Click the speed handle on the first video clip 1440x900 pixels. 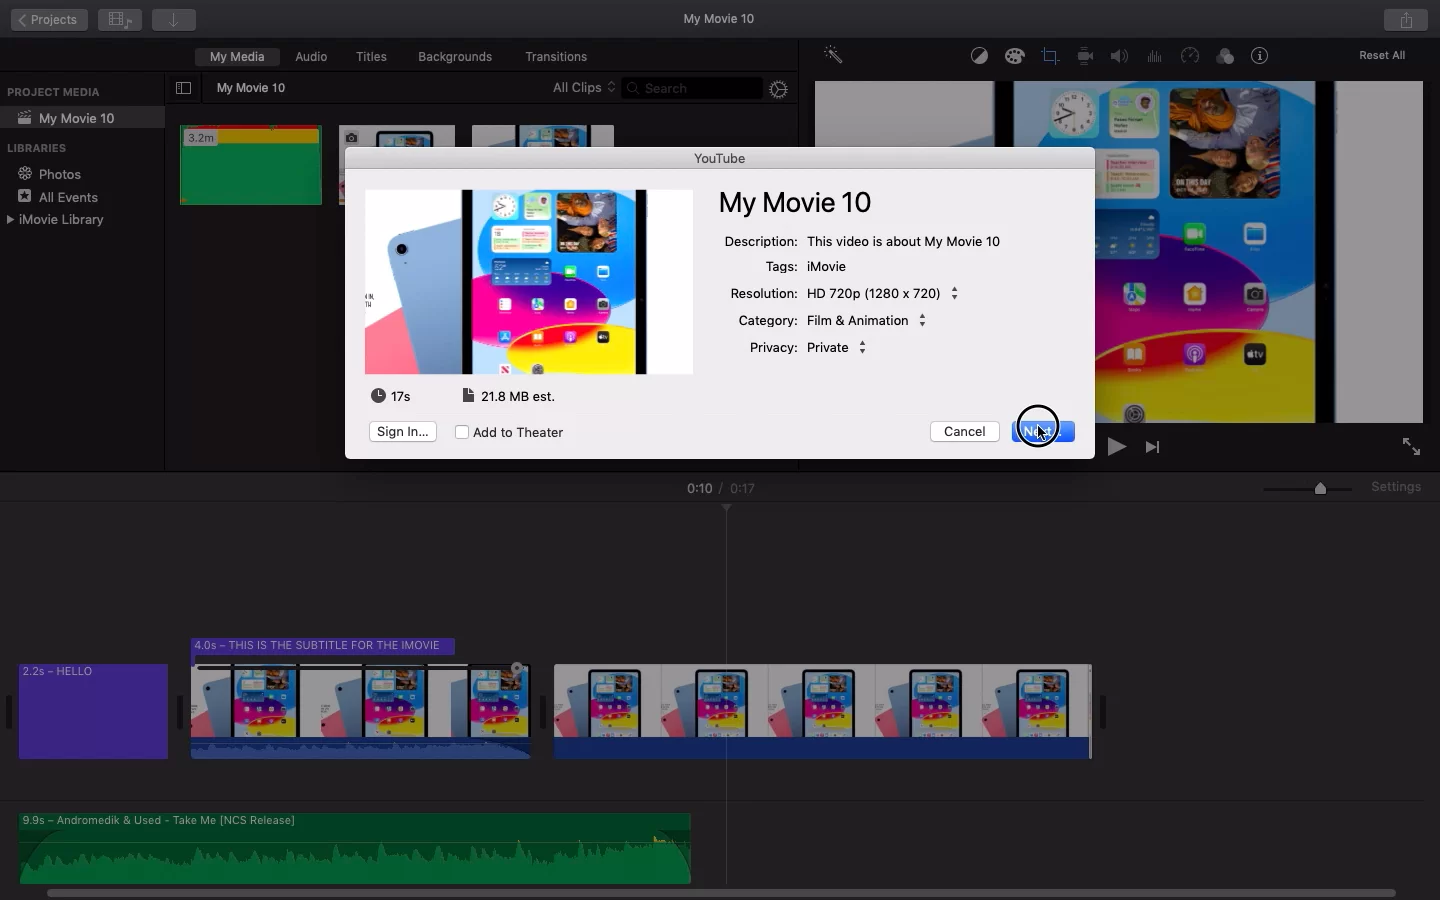pyautogui.click(x=517, y=668)
